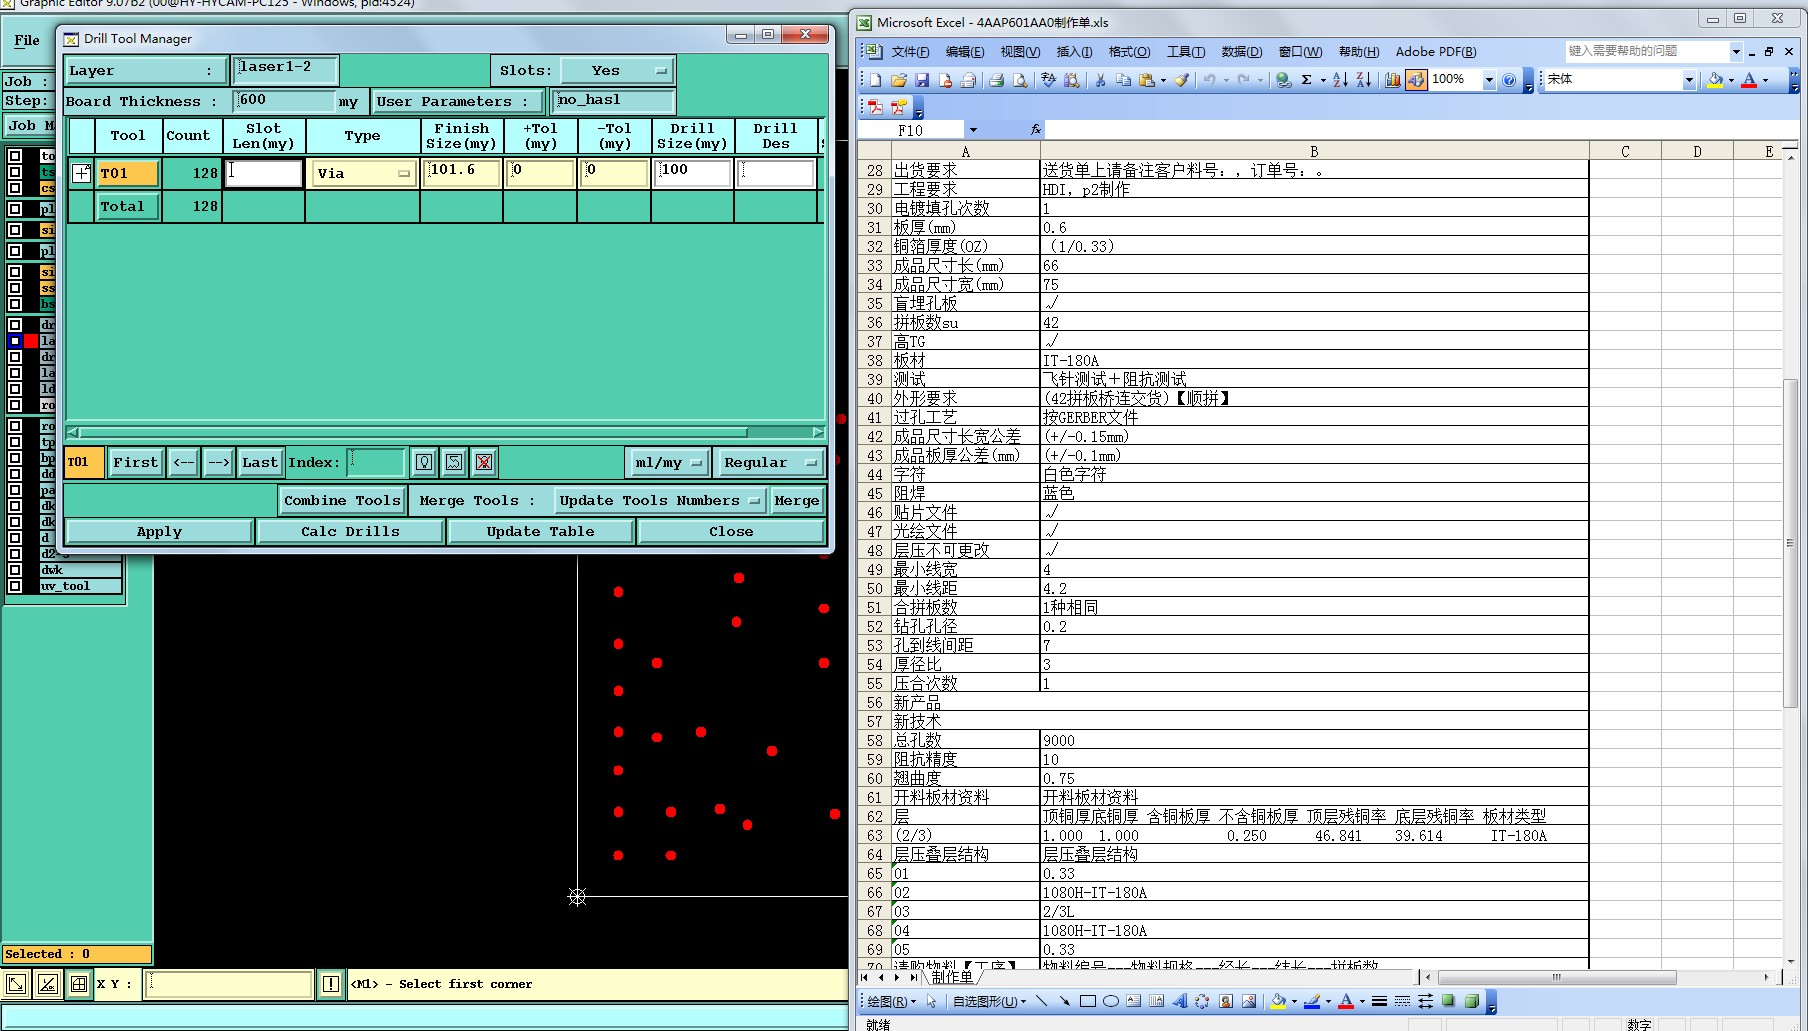Click the Update Table button
Viewport: 1808px width, 1031px height.
[540, 531]
